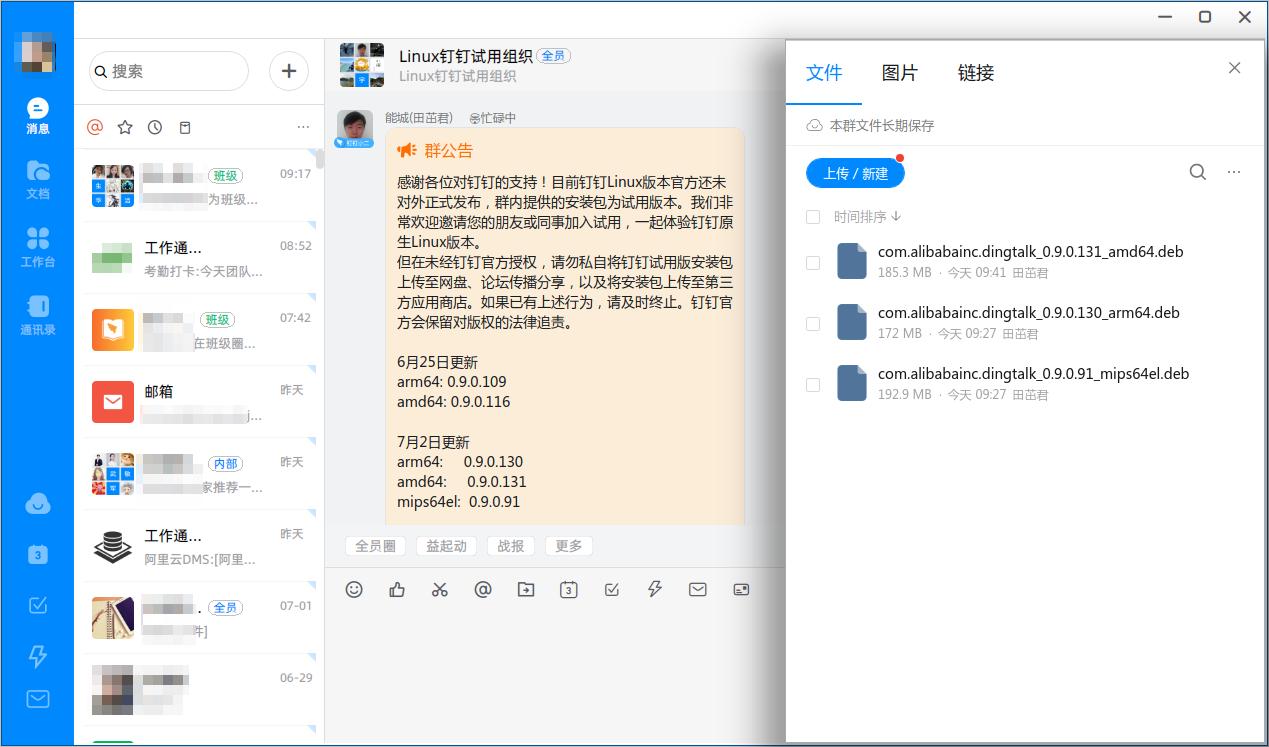Screen dimensions: 1269x747
Task: Click the DING lightning icon in chat toolbar
Action: coord(655,590)
